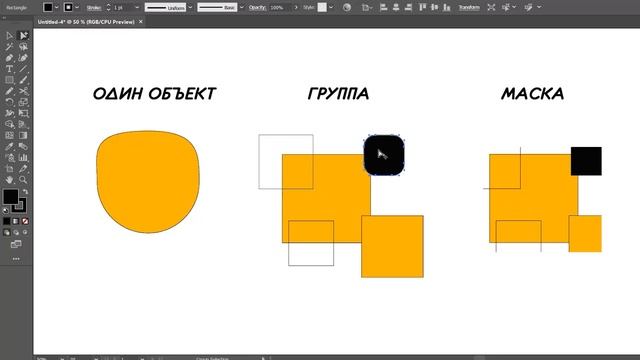Image resolution: width=640 pixels, height=360 pixels.
Task: Select the Column Graph tool
Action: pyautogui.click(x=23, y=158)
